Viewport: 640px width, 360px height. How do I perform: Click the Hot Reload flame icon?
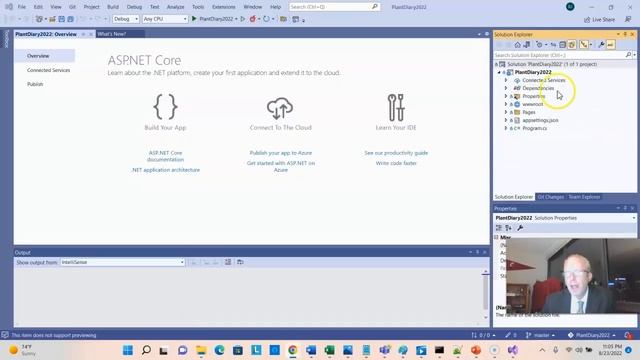tap(253, 19)
